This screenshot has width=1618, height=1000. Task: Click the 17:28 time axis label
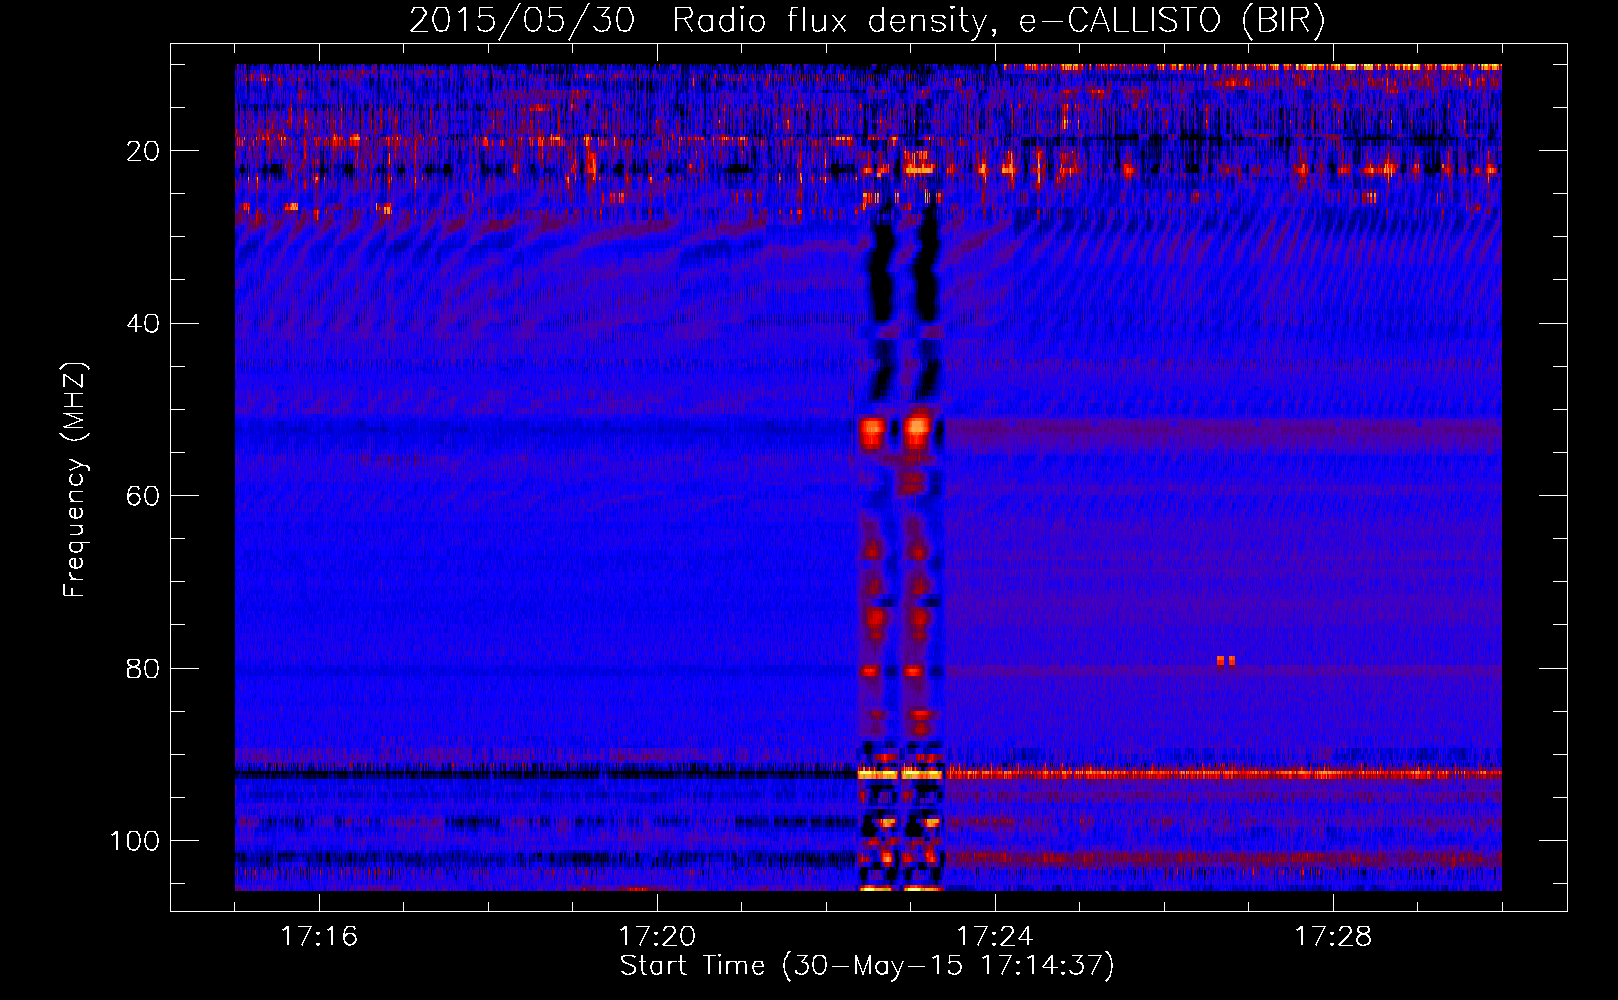[x=1333, y=937]
